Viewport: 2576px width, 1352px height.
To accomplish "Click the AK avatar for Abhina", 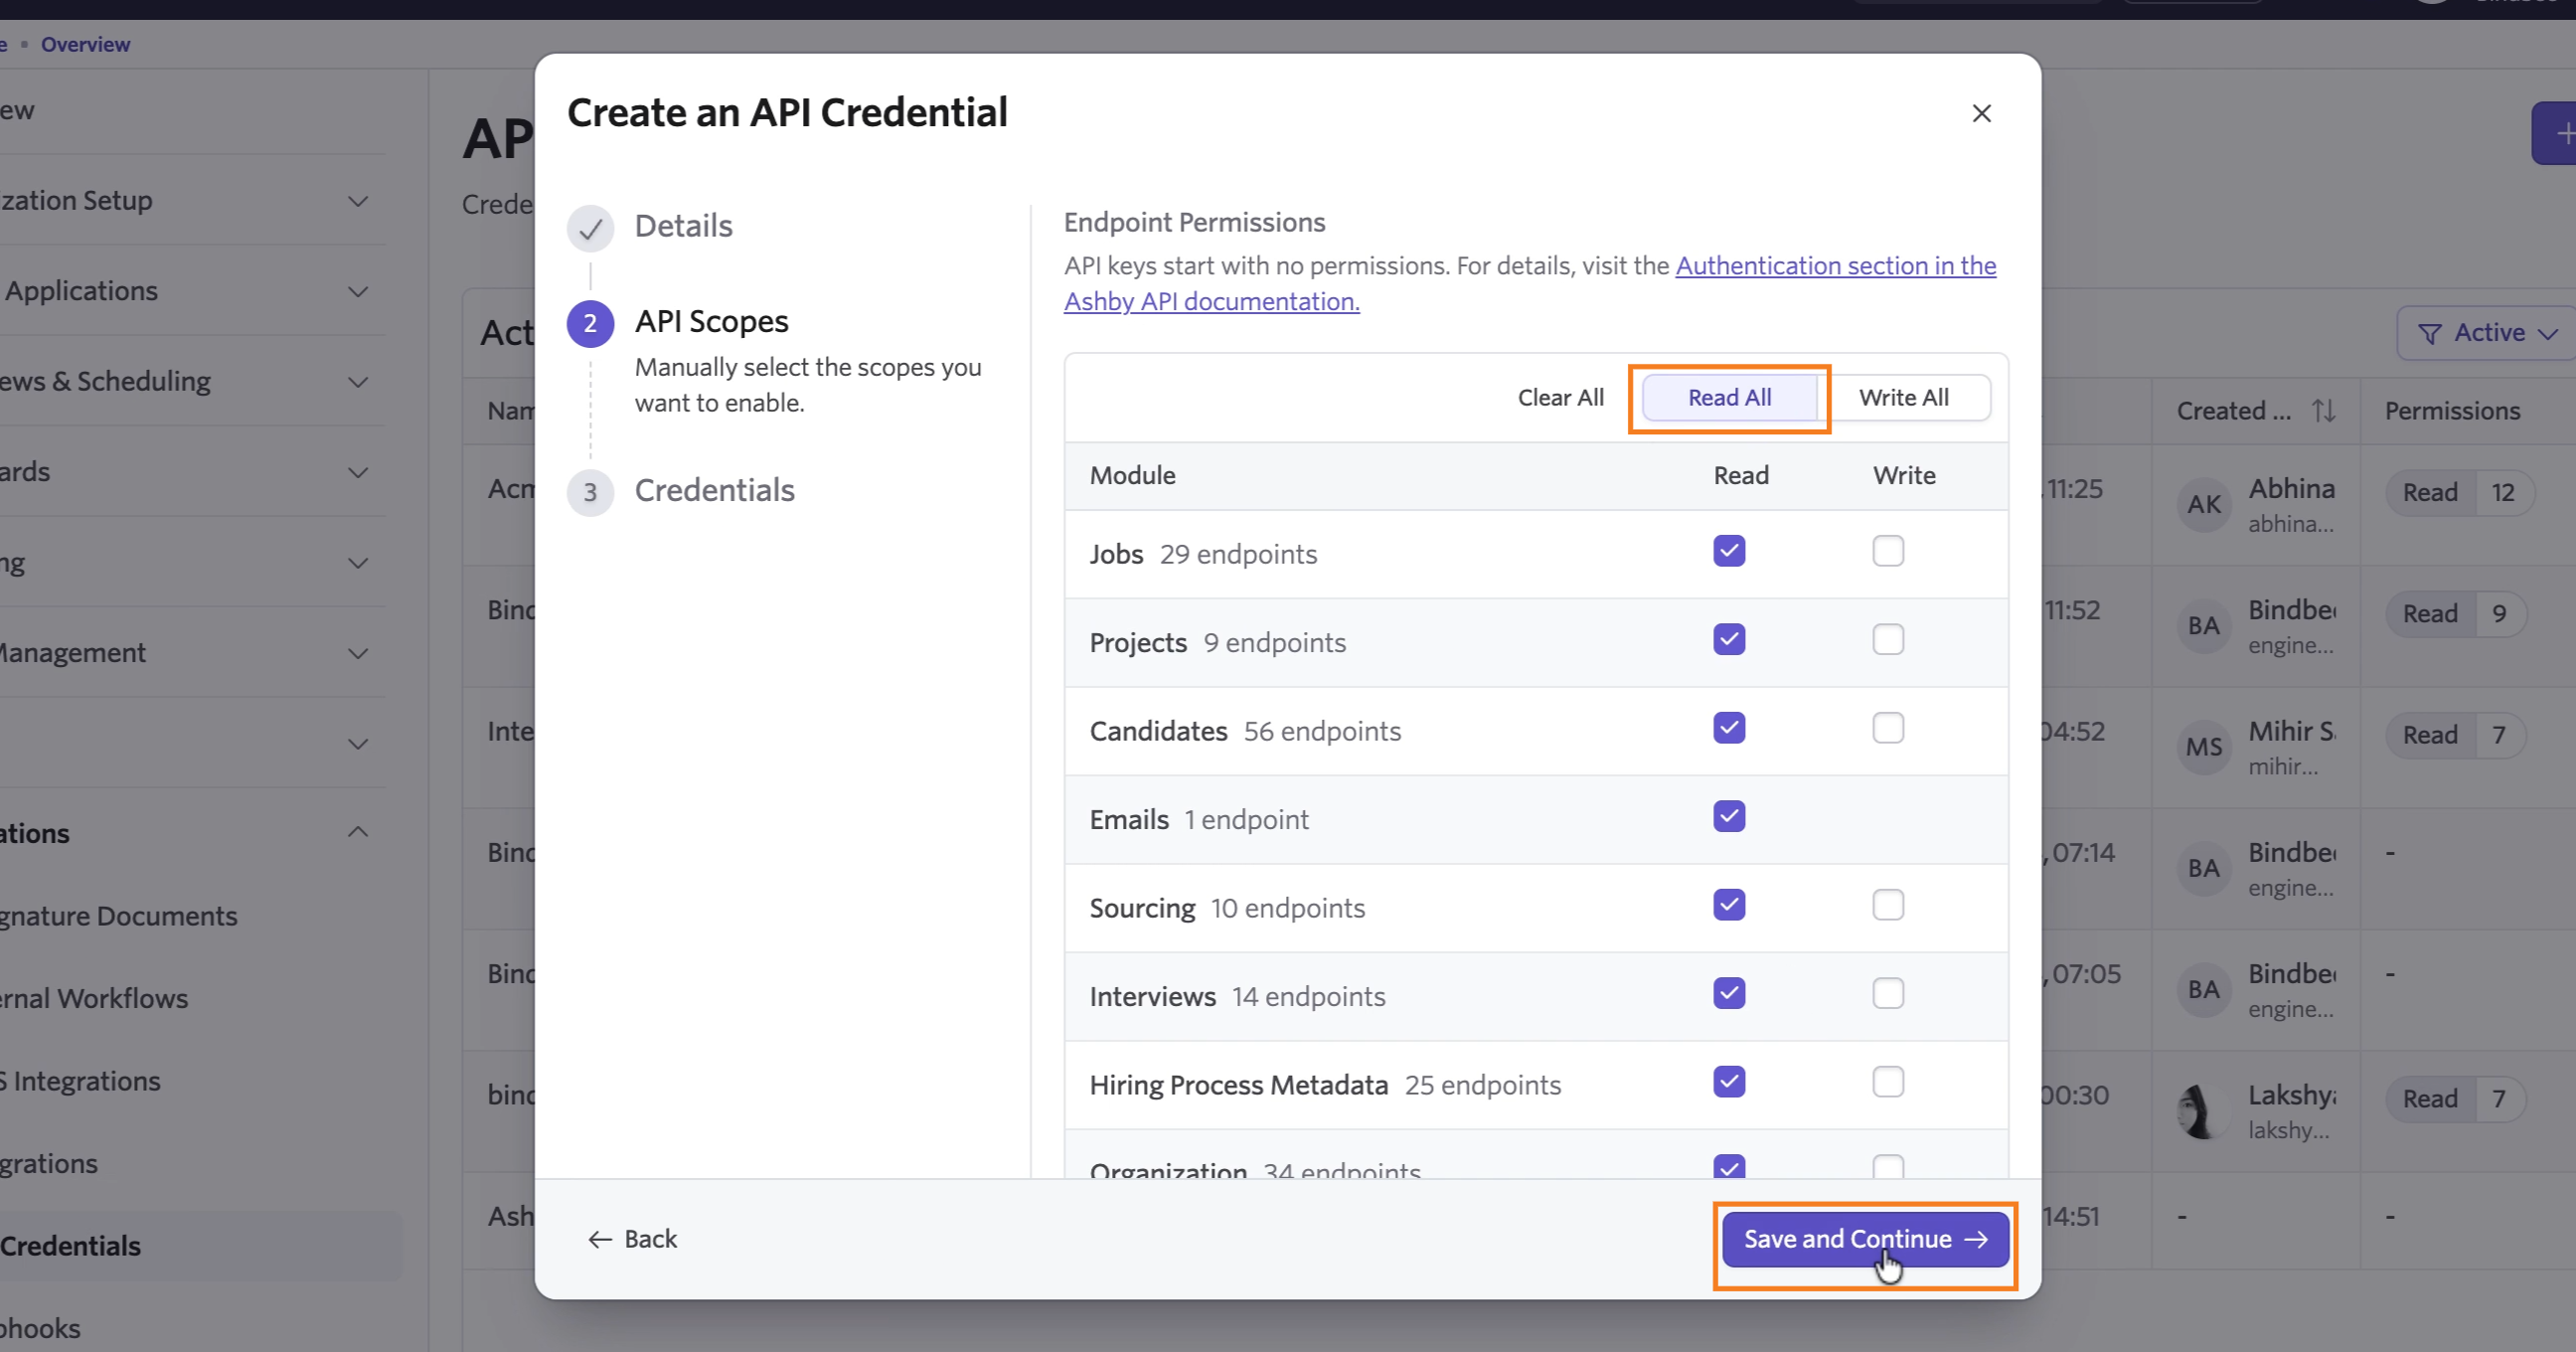I will (x=2204, y=504).
